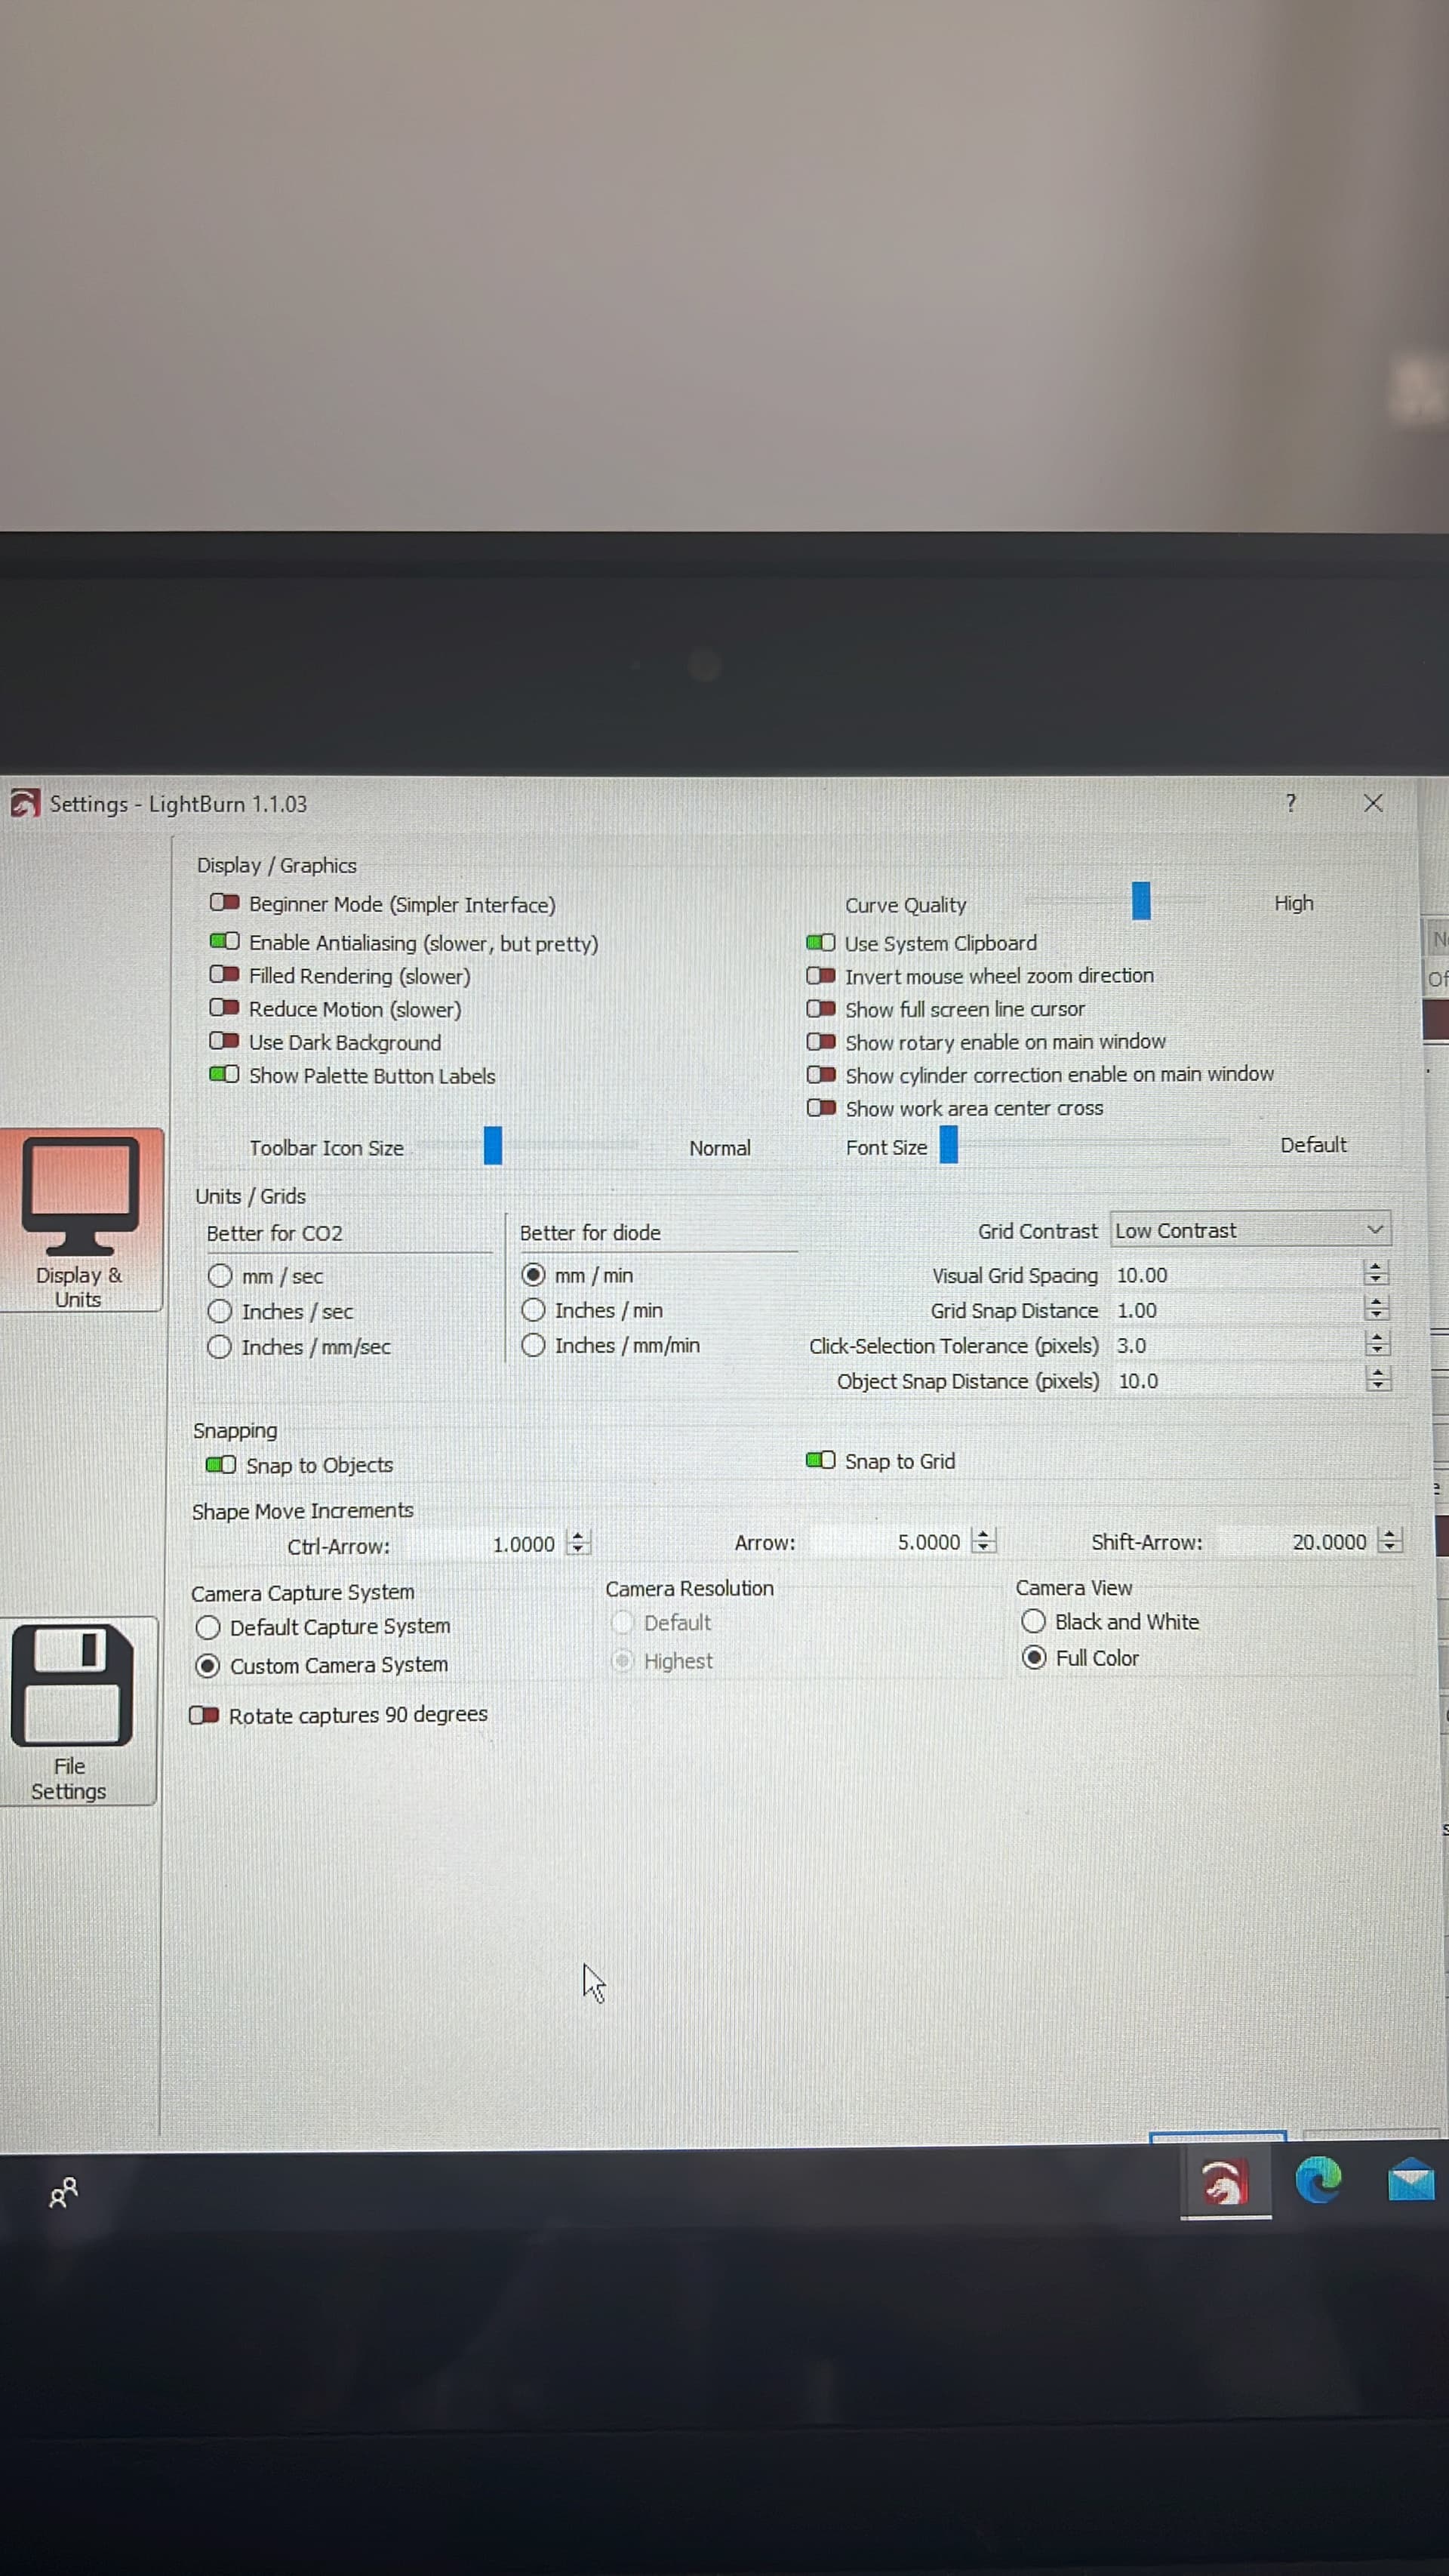Screen dimensions: 1449x2576
Task: Click the Grid Snap Distance value field
Action: coord(1237,1310)
